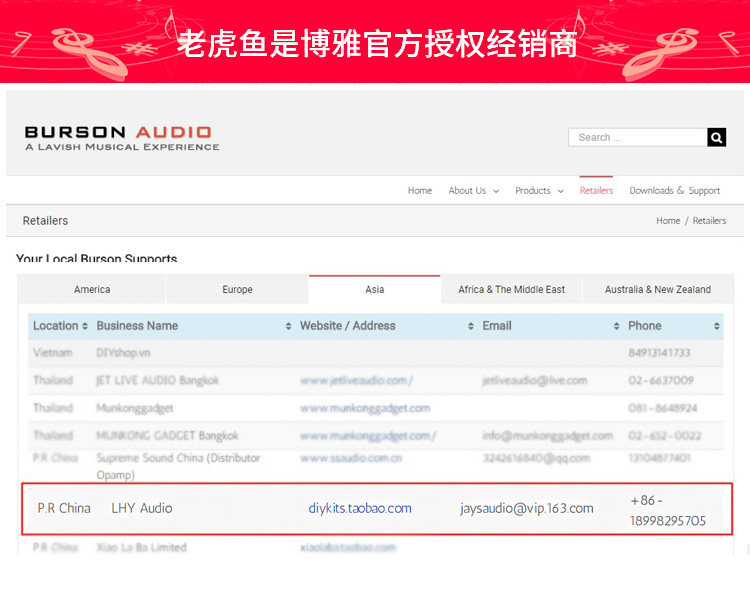Click the Website / Address header text
The image size is (750, 600).
tap(348, 326)
